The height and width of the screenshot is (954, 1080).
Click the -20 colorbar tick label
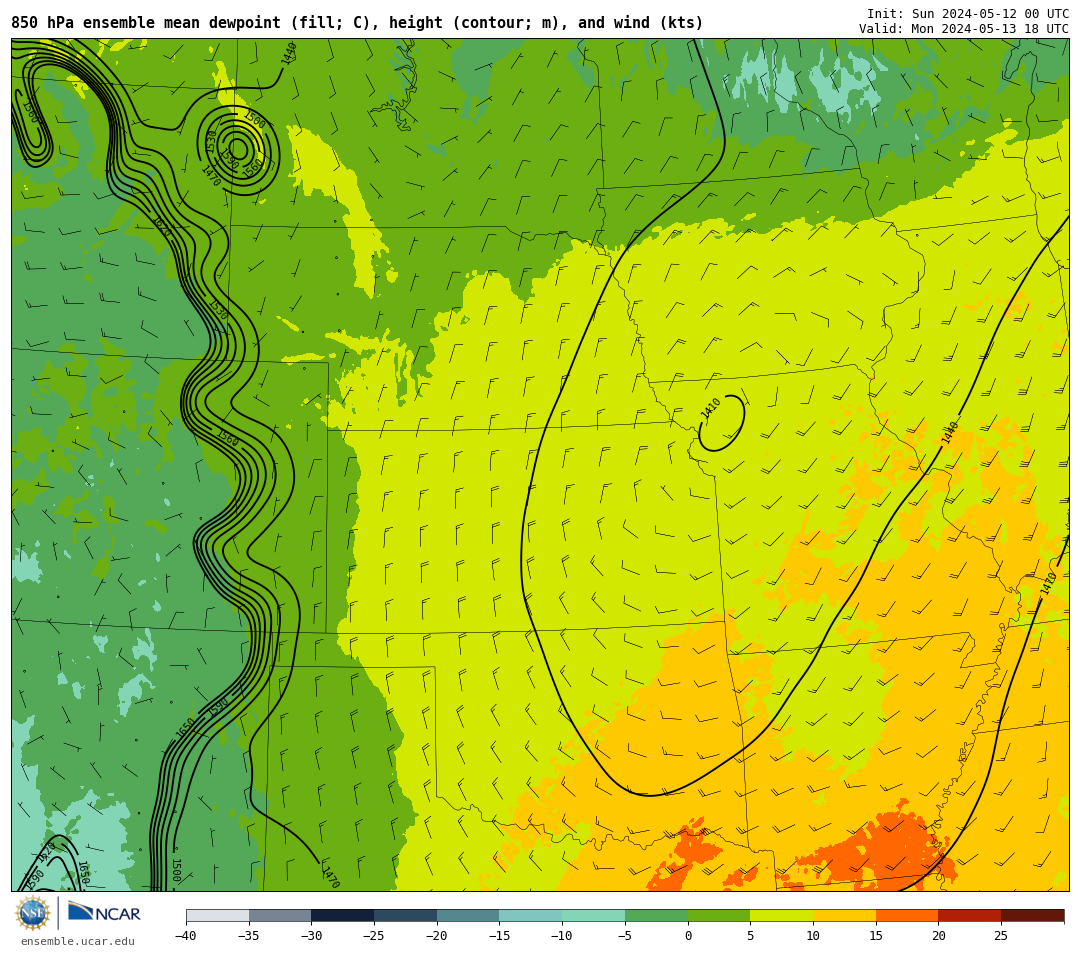436,935
